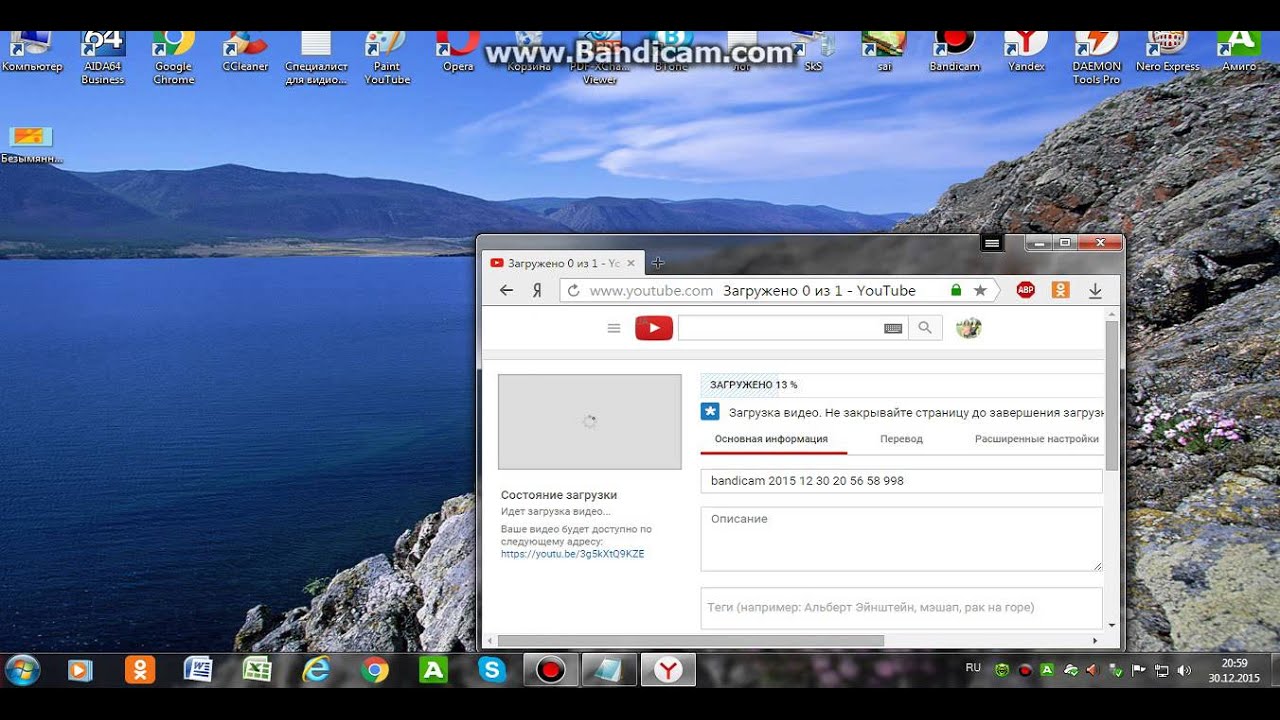1280x720 pixels.
Task: Open Excel from the taskbar
Action: [x=257, y=670]
